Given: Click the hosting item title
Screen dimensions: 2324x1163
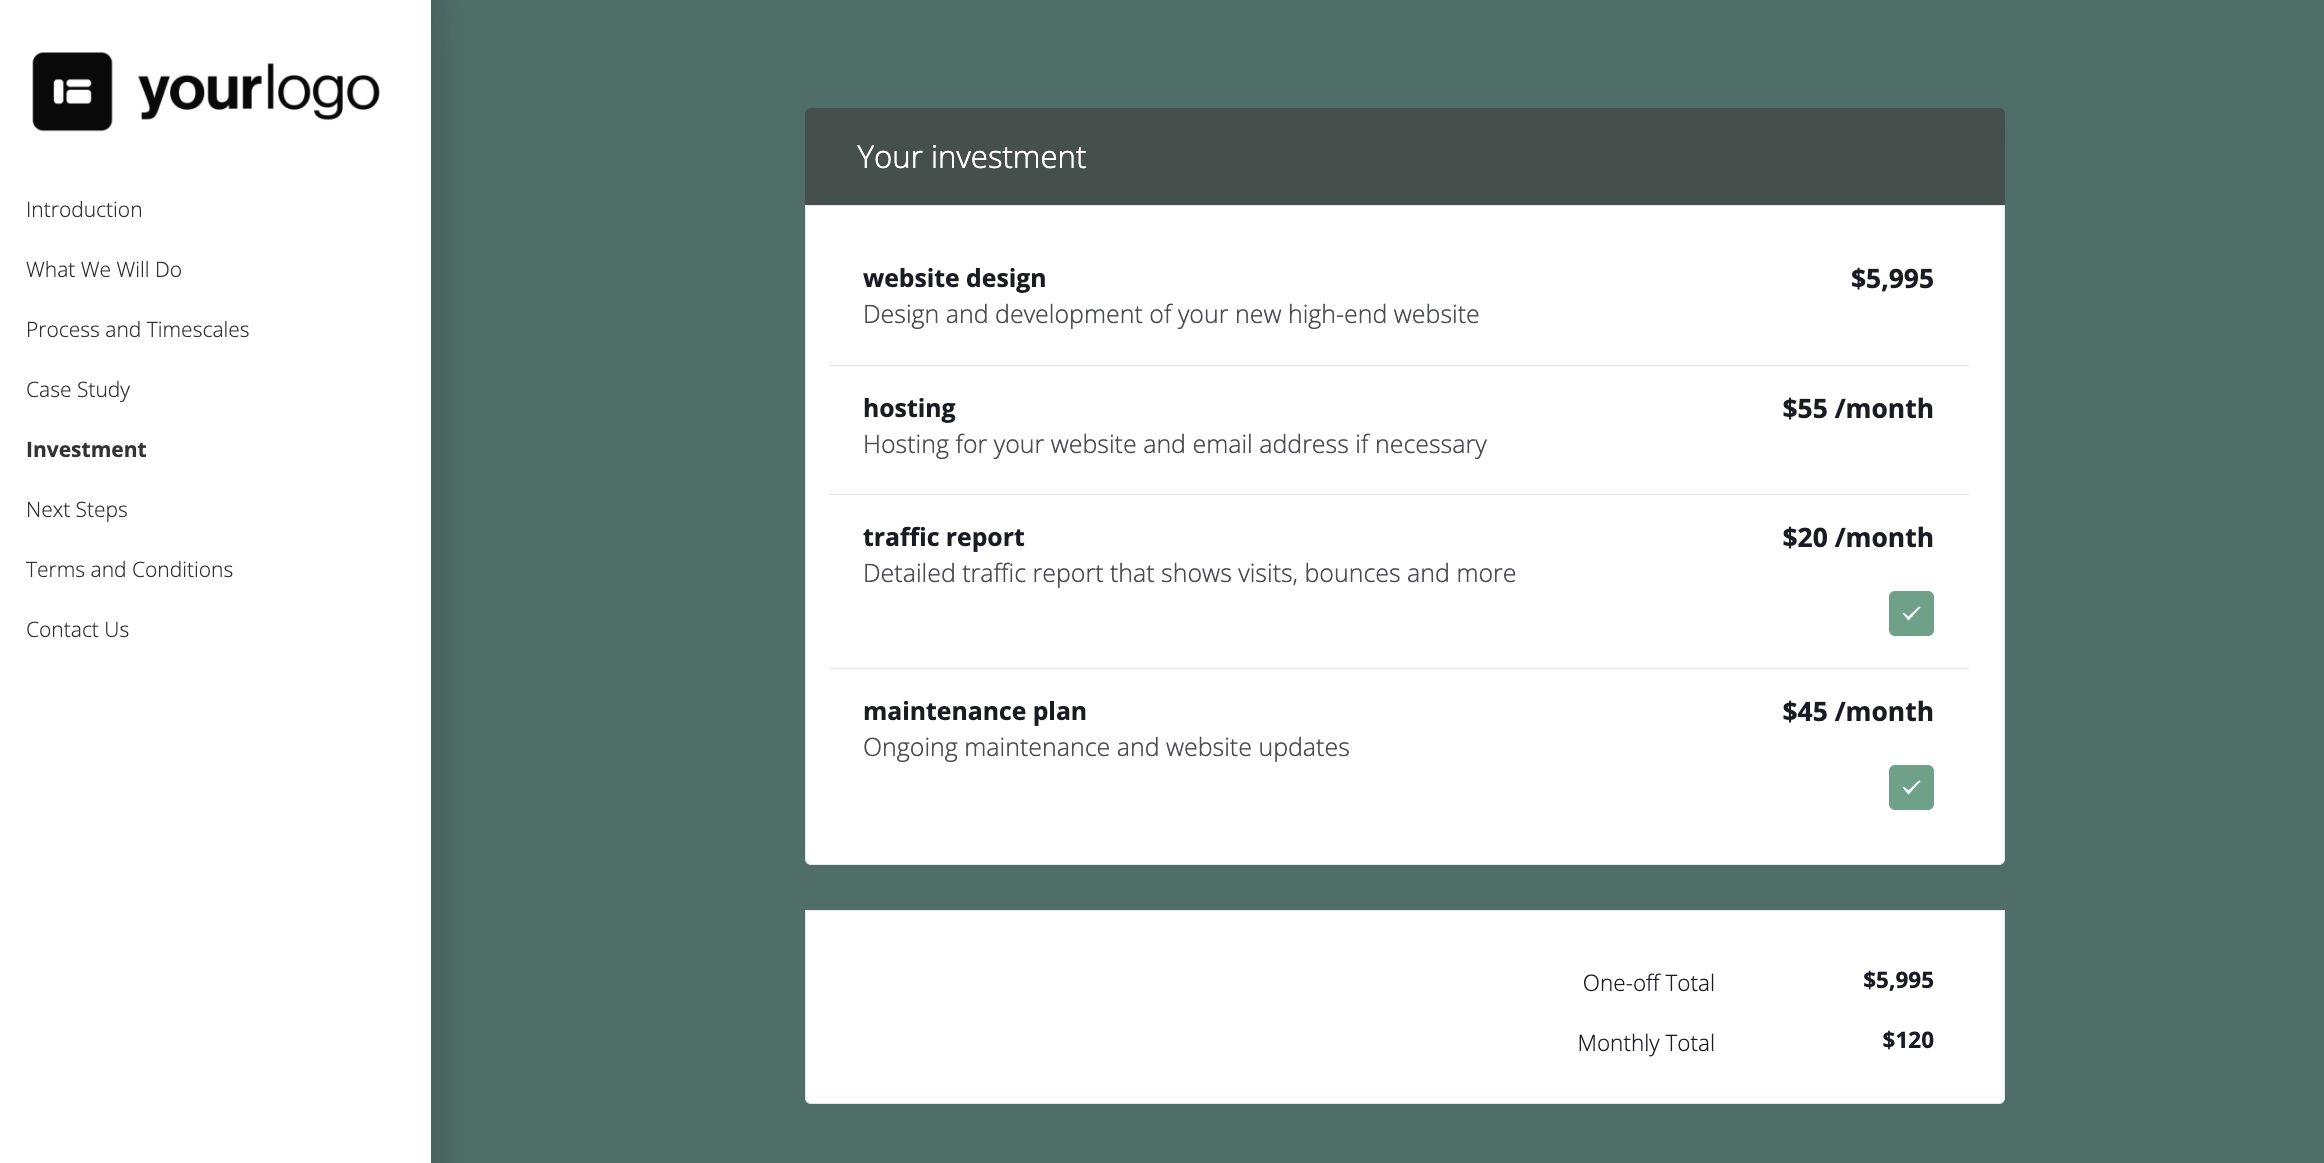Looking at the screenshot, I should [909, 408].
